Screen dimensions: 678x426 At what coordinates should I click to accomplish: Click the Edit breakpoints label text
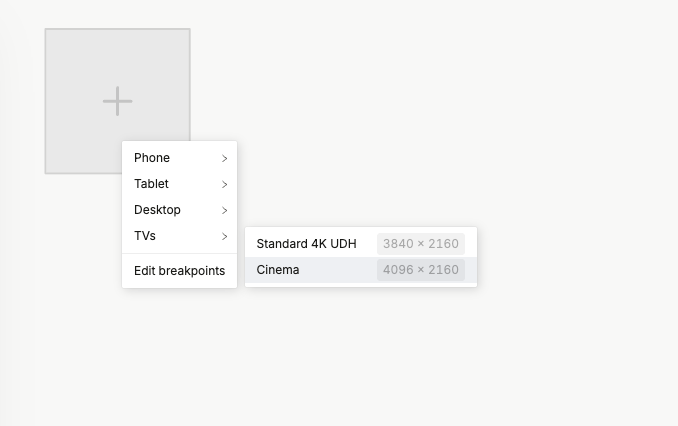[x=179, y=271]
